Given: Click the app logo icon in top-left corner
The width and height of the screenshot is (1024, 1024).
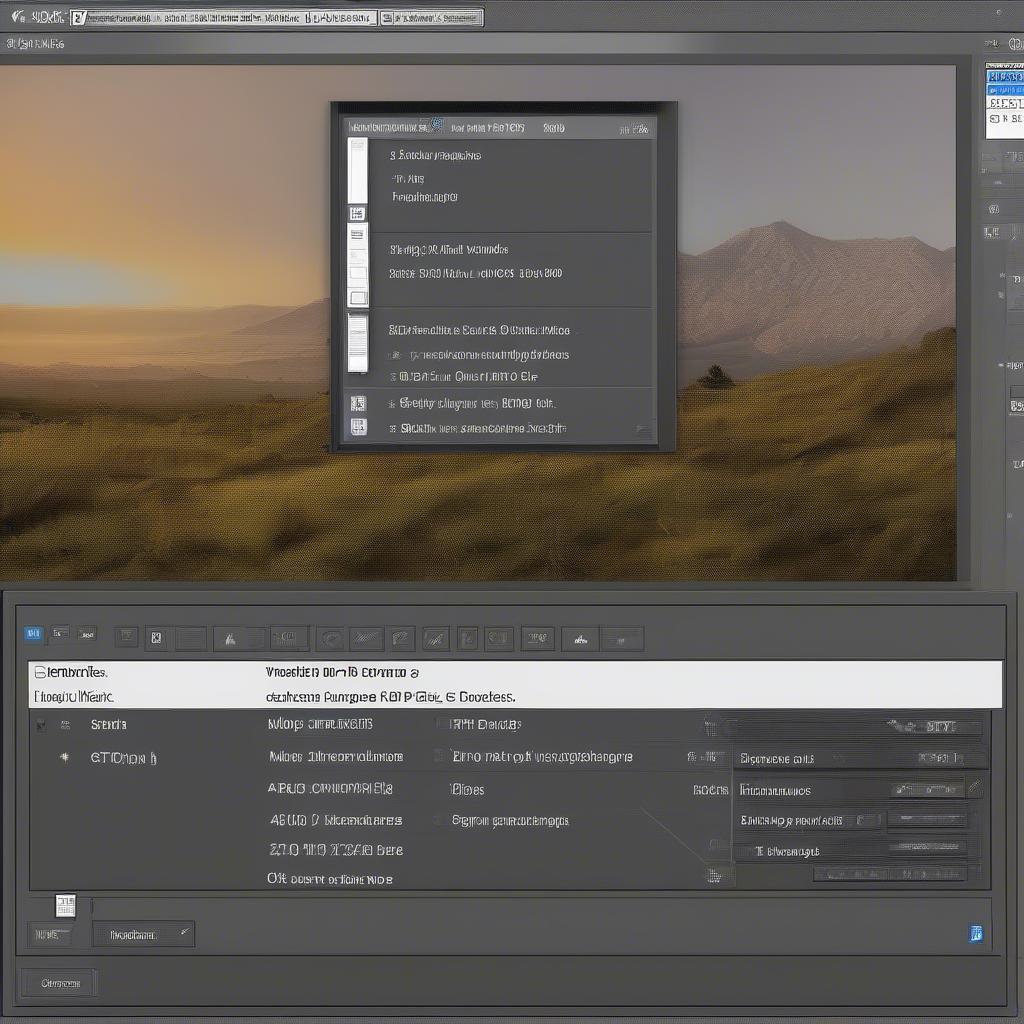Looking at the screenshot, I should (18, 16).
